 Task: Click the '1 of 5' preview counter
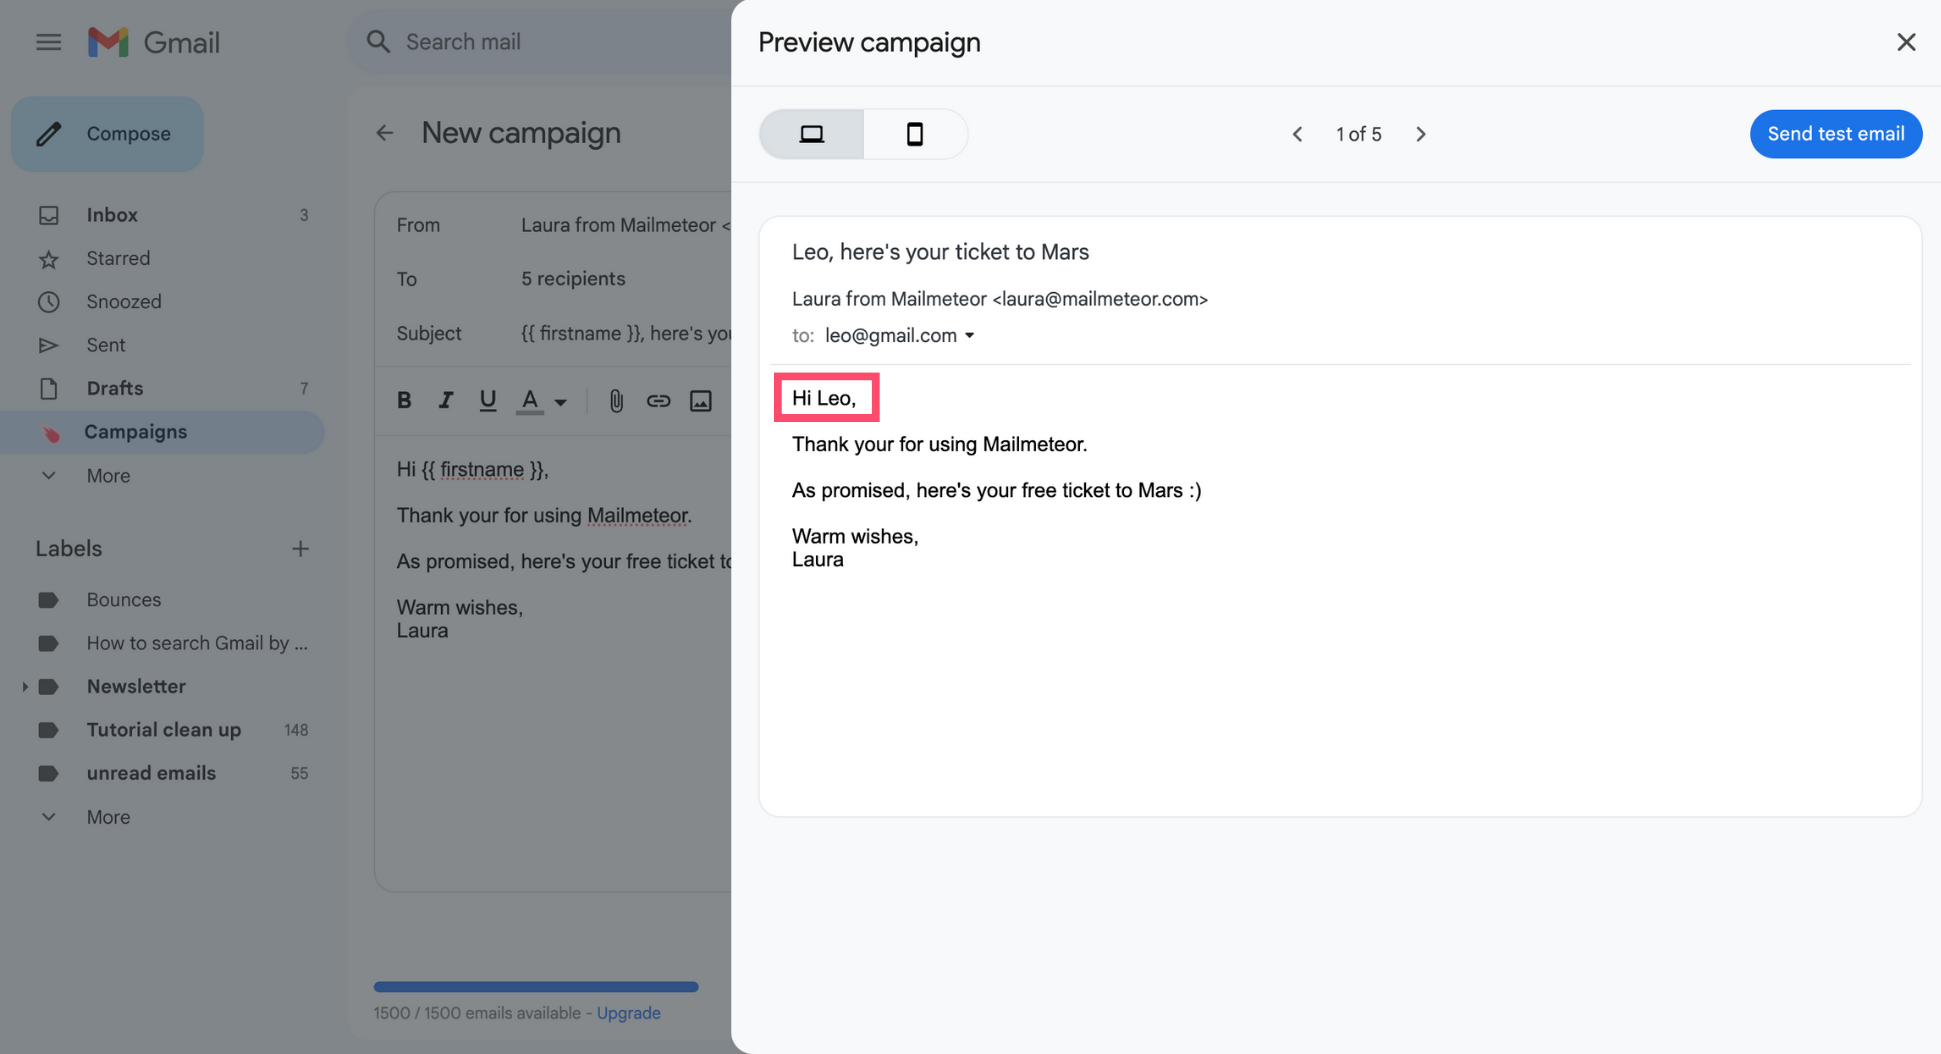(1359, 134)
